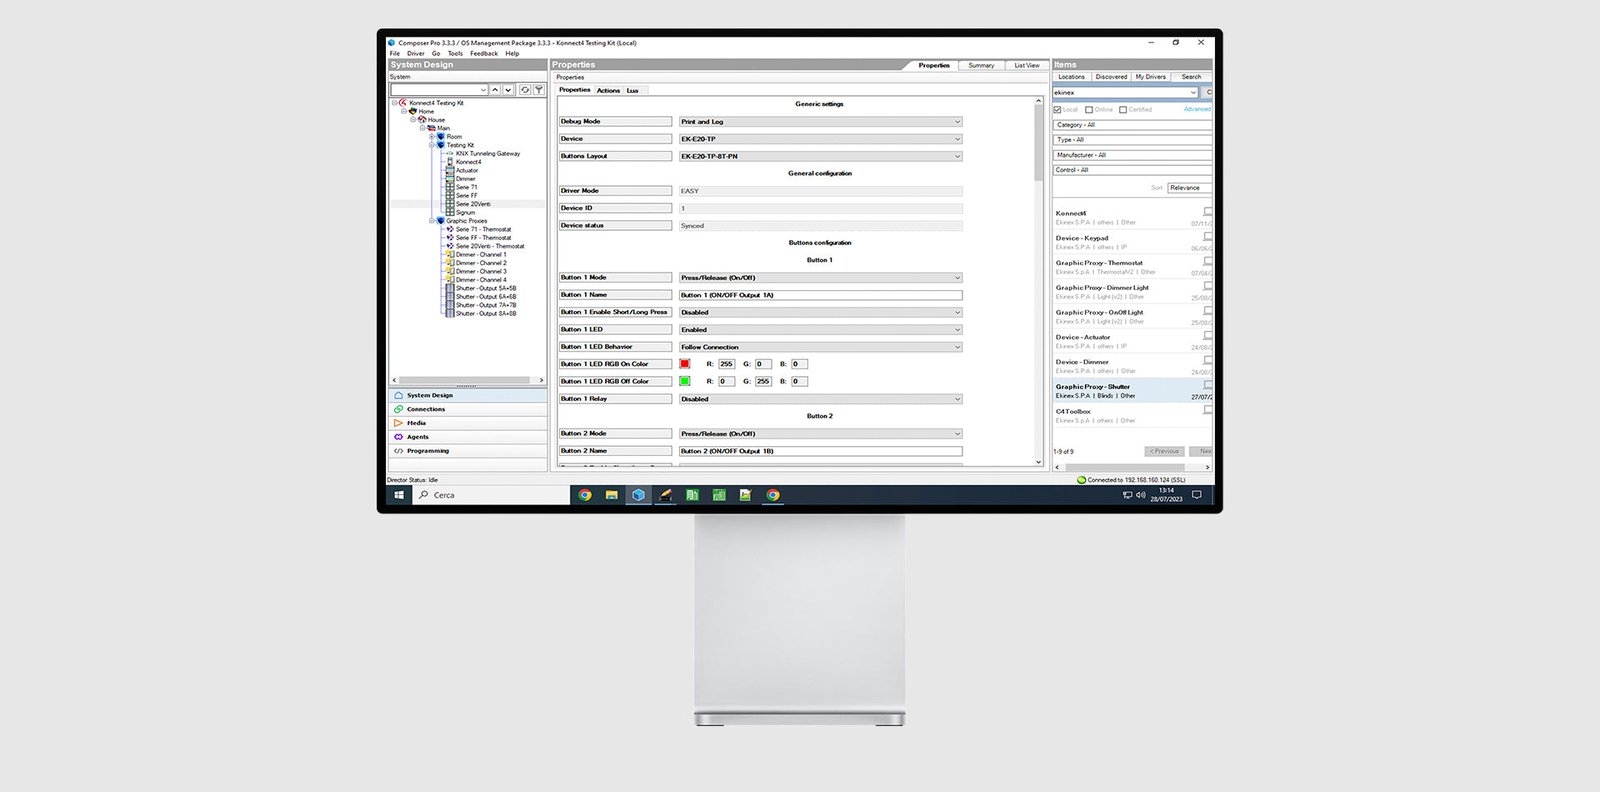Click the R value field of LED On Color
Viewport: 1600px width, 792px height.
727,364
